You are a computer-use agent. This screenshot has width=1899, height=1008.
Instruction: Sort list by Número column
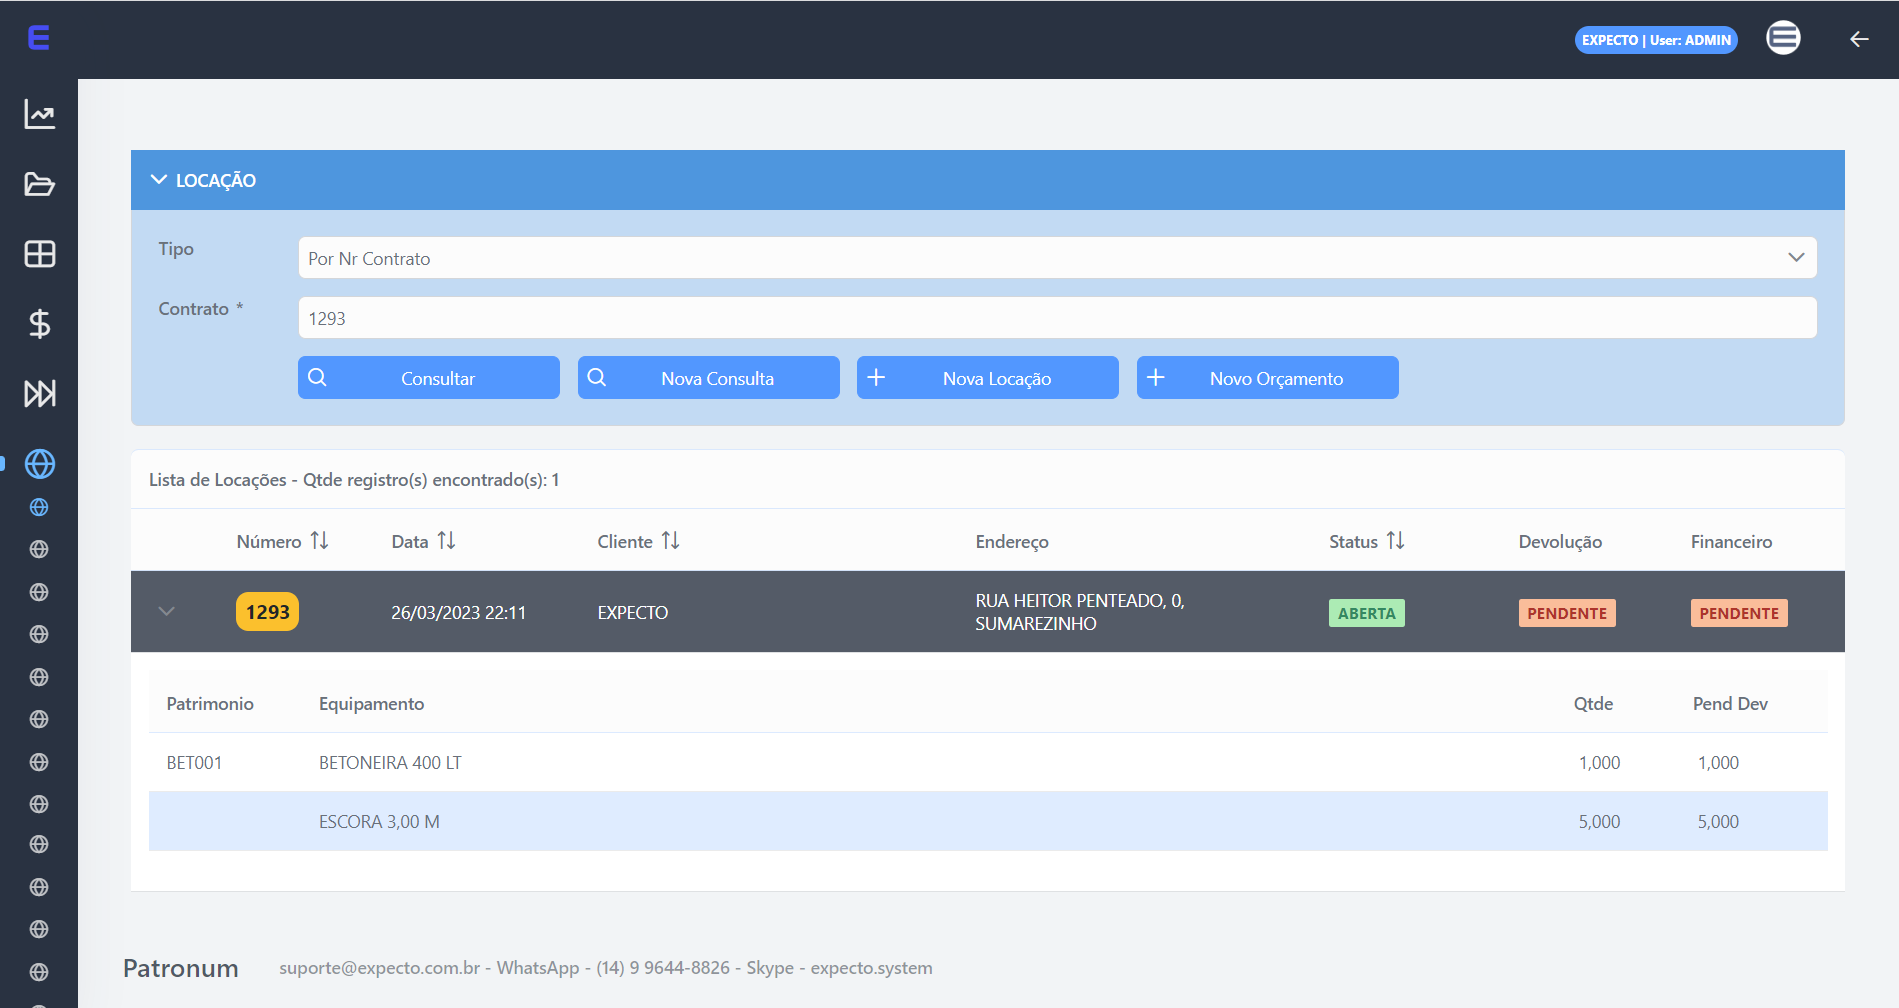coord(319,541)
